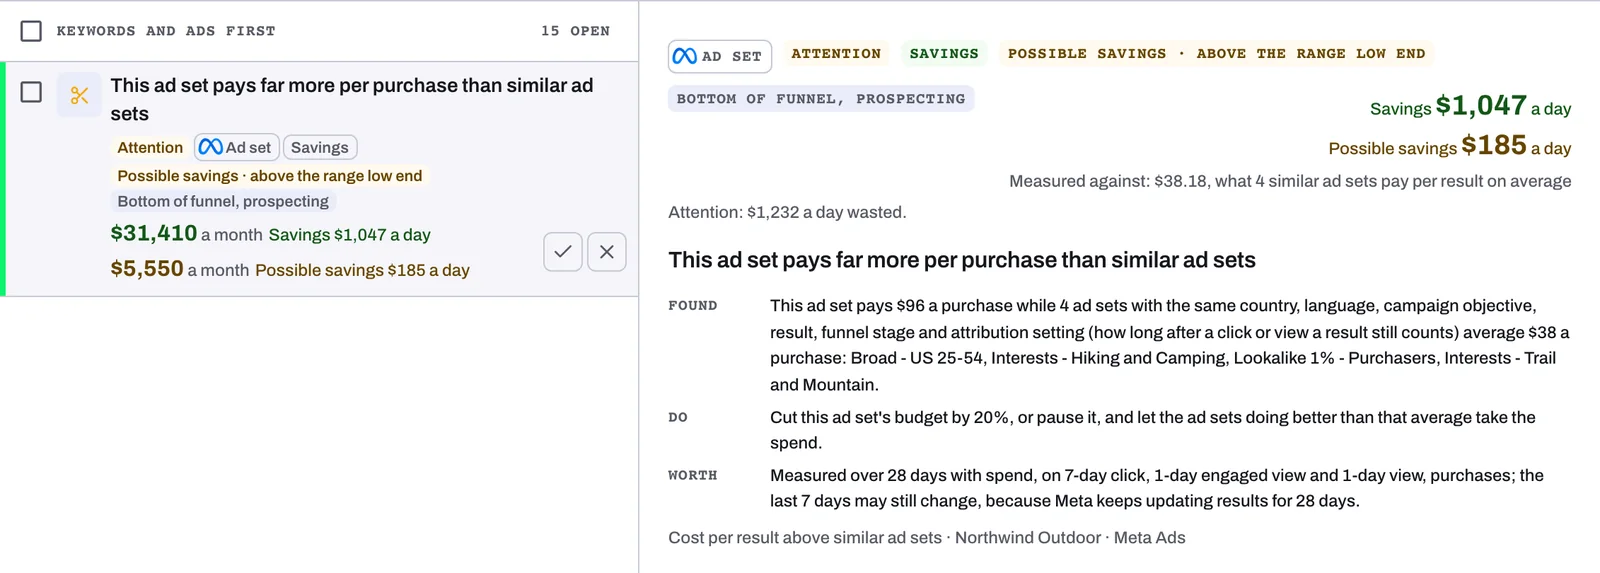Click the 'Cut this ad set's budget by 20%' recommendation
This screenshot has width=1600, height=573.
click(x=1153, y=430)
